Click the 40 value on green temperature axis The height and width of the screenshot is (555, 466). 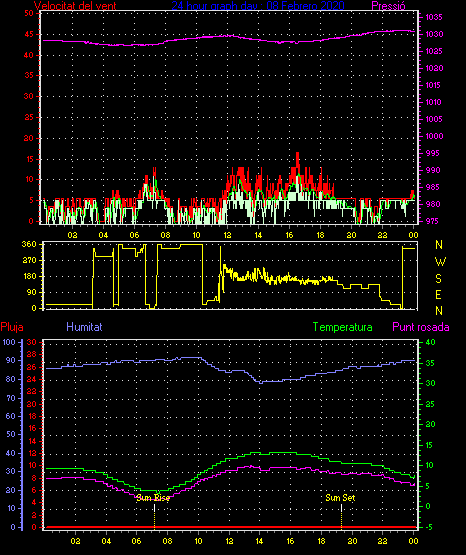[x=430, y=342]
